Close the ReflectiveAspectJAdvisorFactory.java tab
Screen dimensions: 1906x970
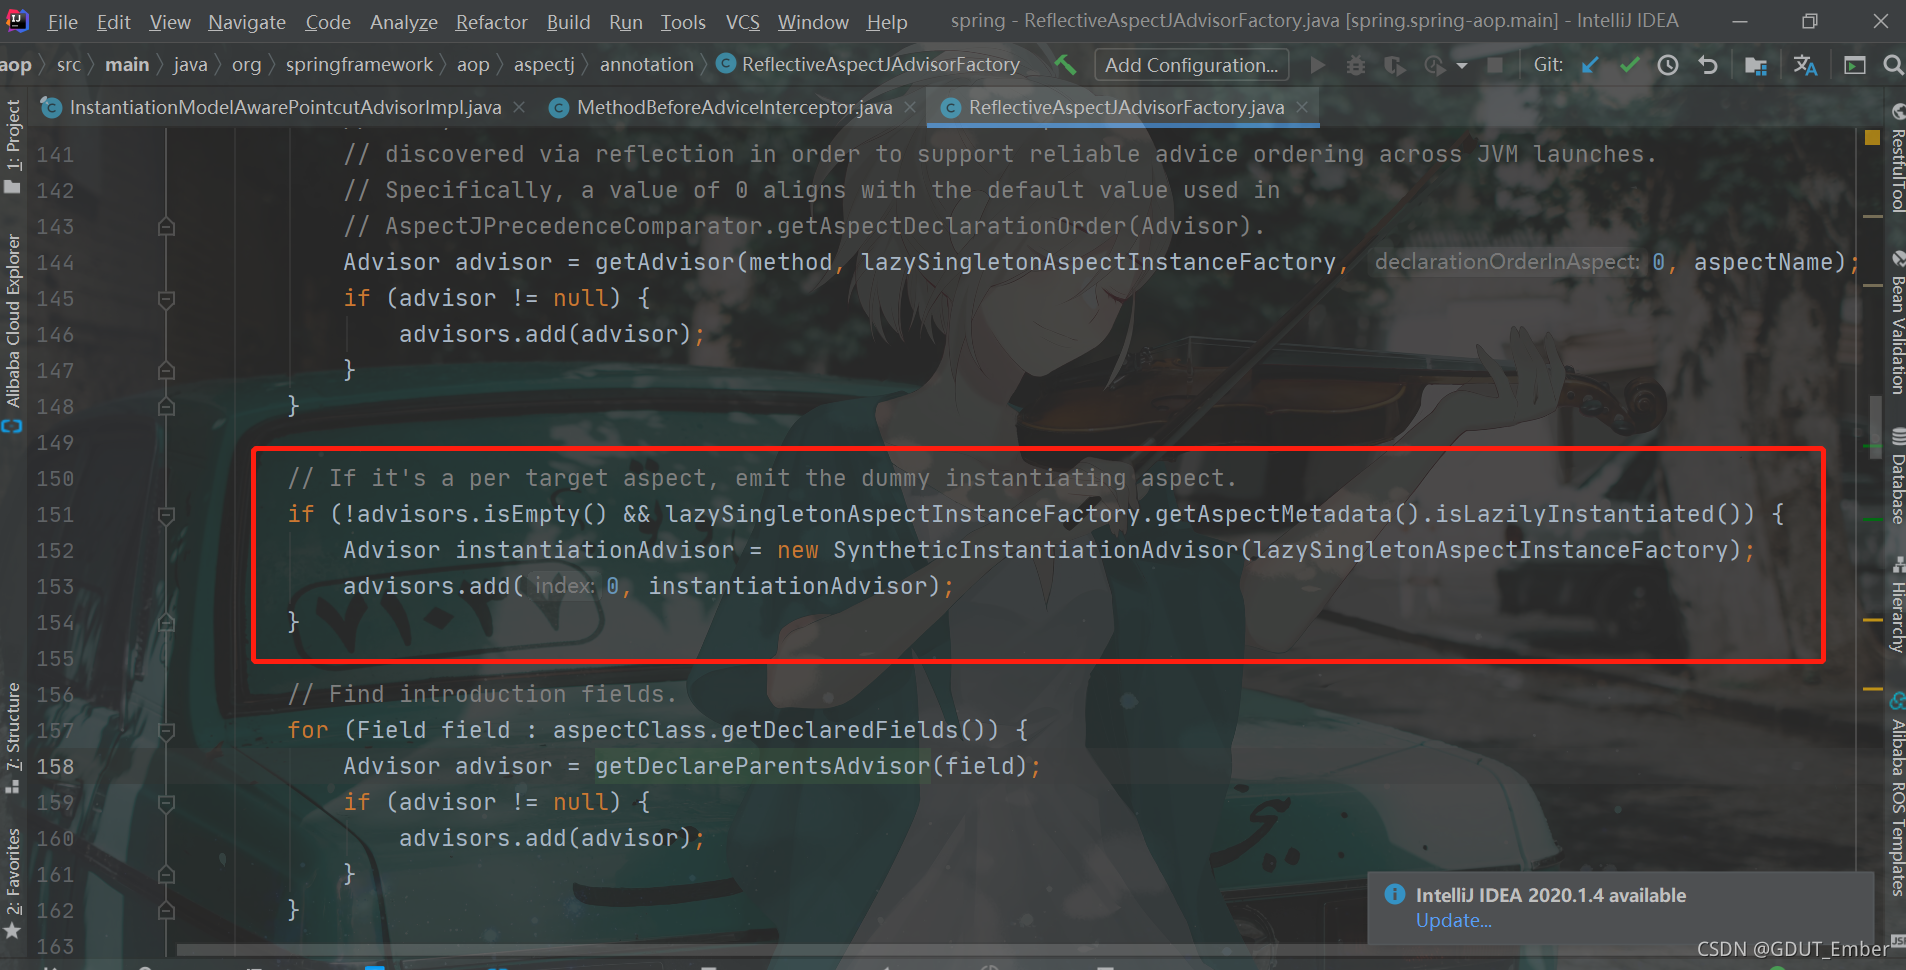coord(1302,107)
